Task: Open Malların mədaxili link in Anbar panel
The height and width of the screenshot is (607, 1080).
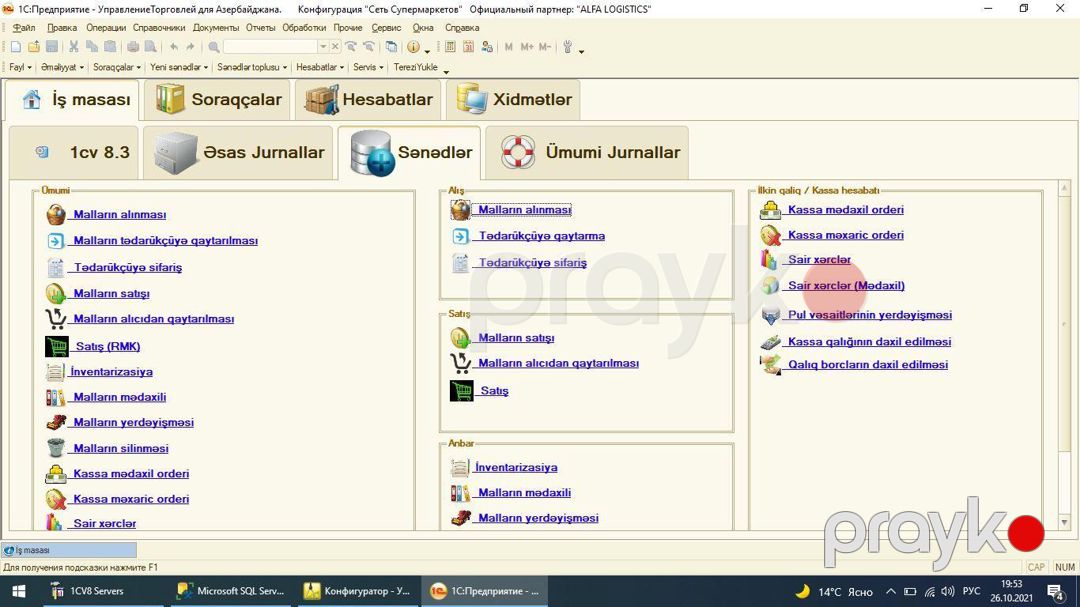Action: 524,493
